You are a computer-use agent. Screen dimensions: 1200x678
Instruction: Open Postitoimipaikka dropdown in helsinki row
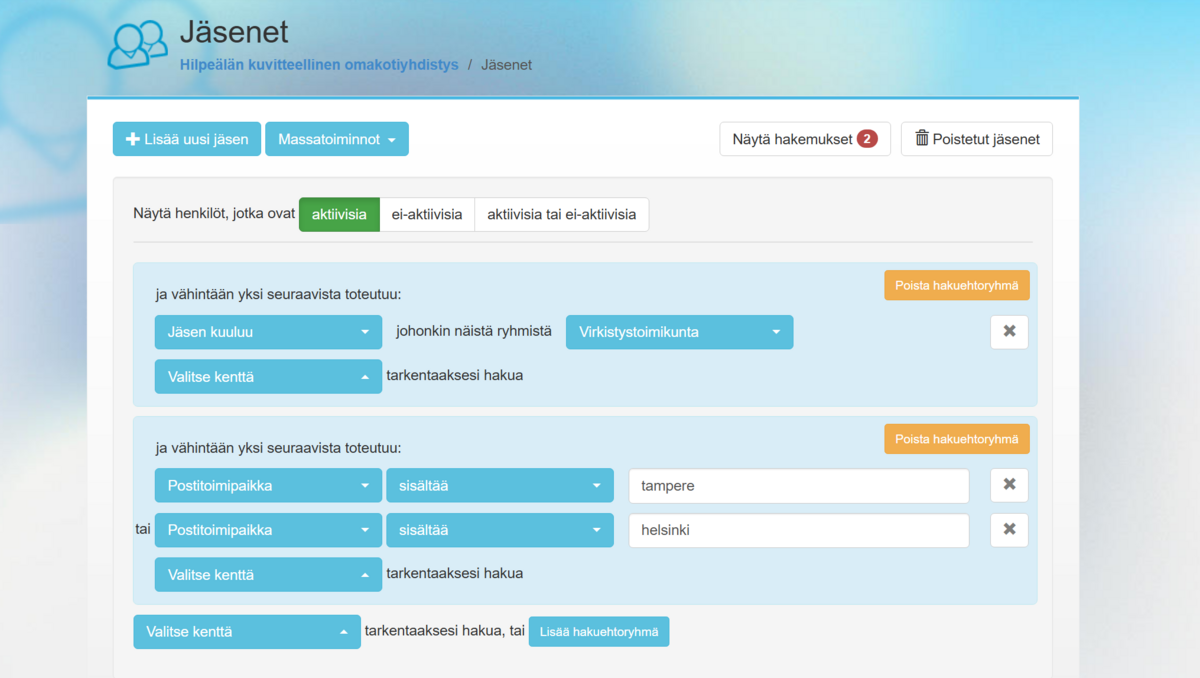268,530
